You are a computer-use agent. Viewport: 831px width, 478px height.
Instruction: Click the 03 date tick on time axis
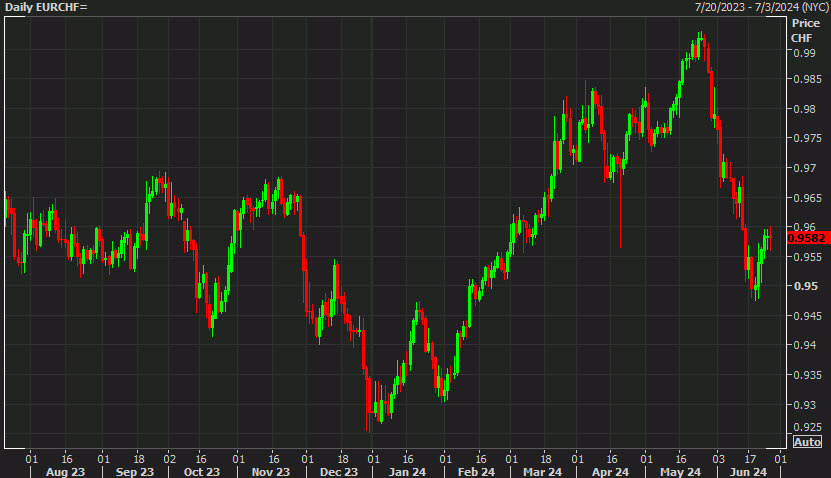click(x=718, y=459)
